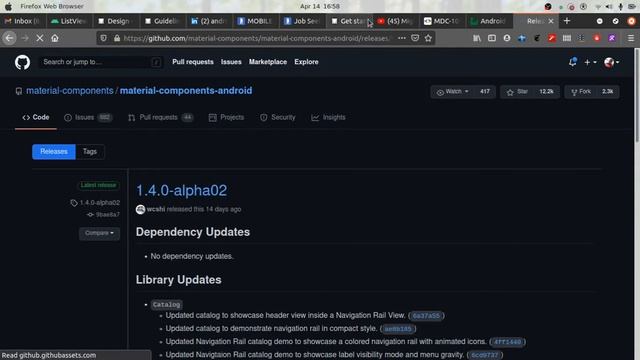This screenshot has height=360, width=640.
Task: Toggle Firefox sidebar view icon
Action: (492, 38)
